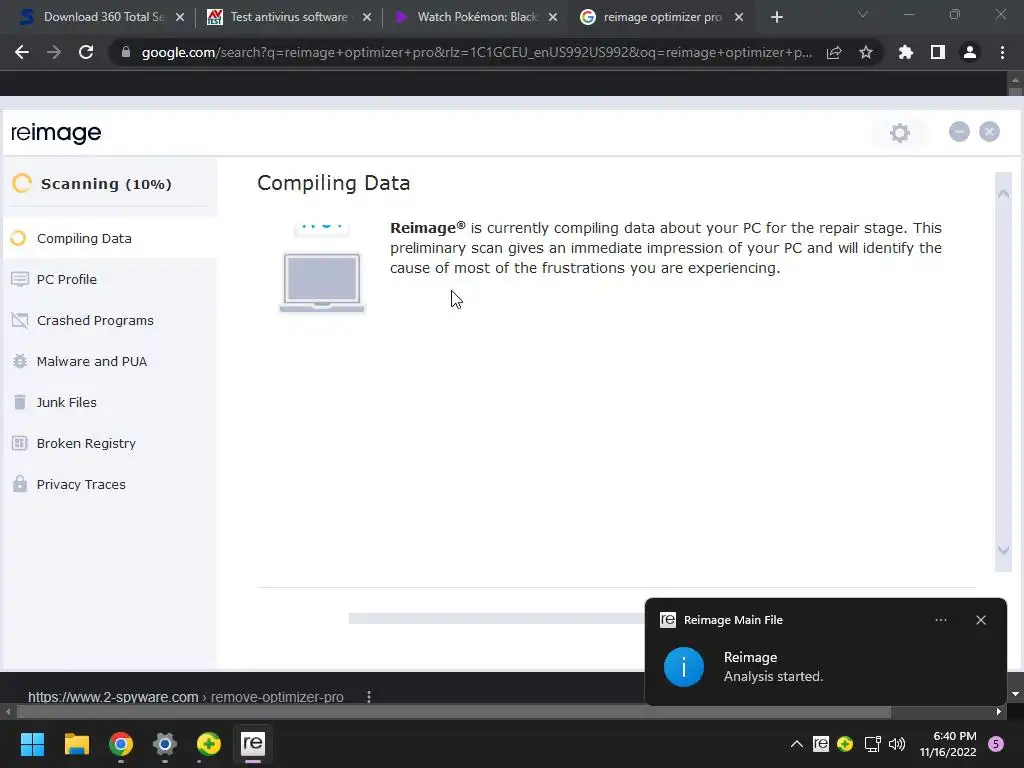Open notification center badge 5
Viewport: 1024px width, 768px height.
click(996, 744)
